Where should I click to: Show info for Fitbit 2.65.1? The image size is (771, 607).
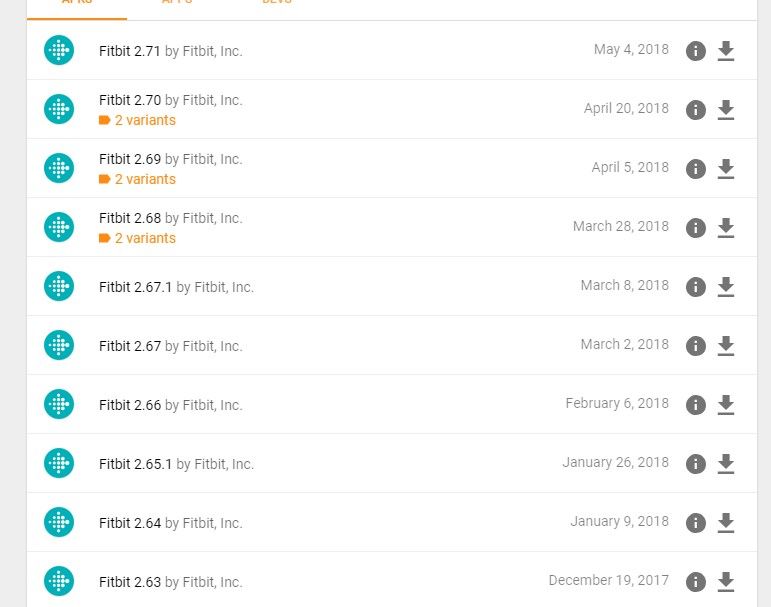click(x=696, y=464)
